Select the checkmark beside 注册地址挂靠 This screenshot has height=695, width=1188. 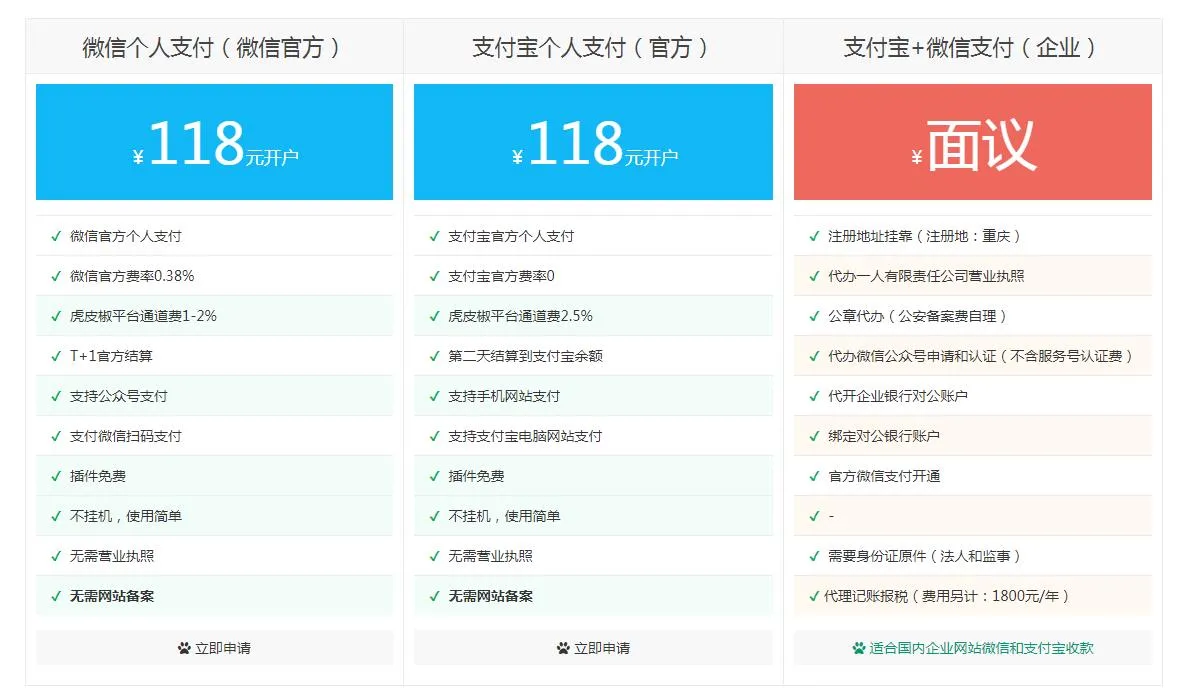[814, 237]
